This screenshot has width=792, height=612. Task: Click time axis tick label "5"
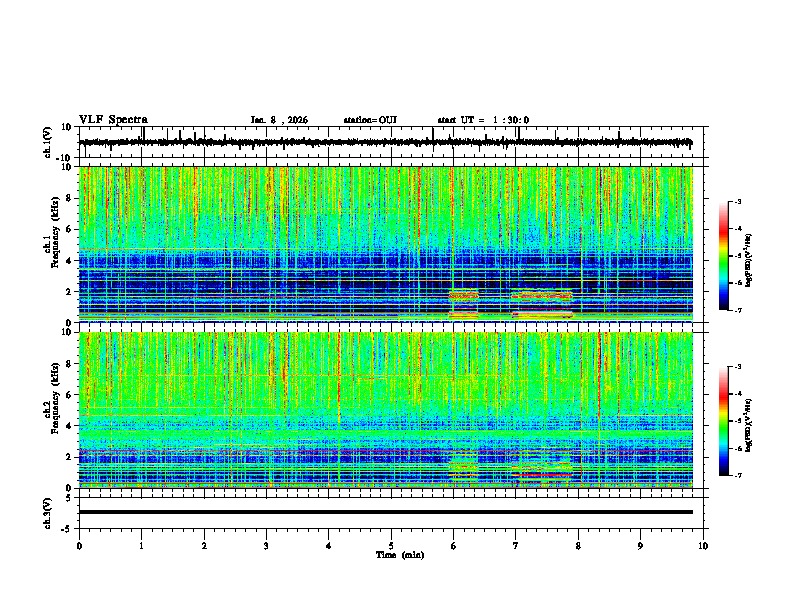pos(391,546)
